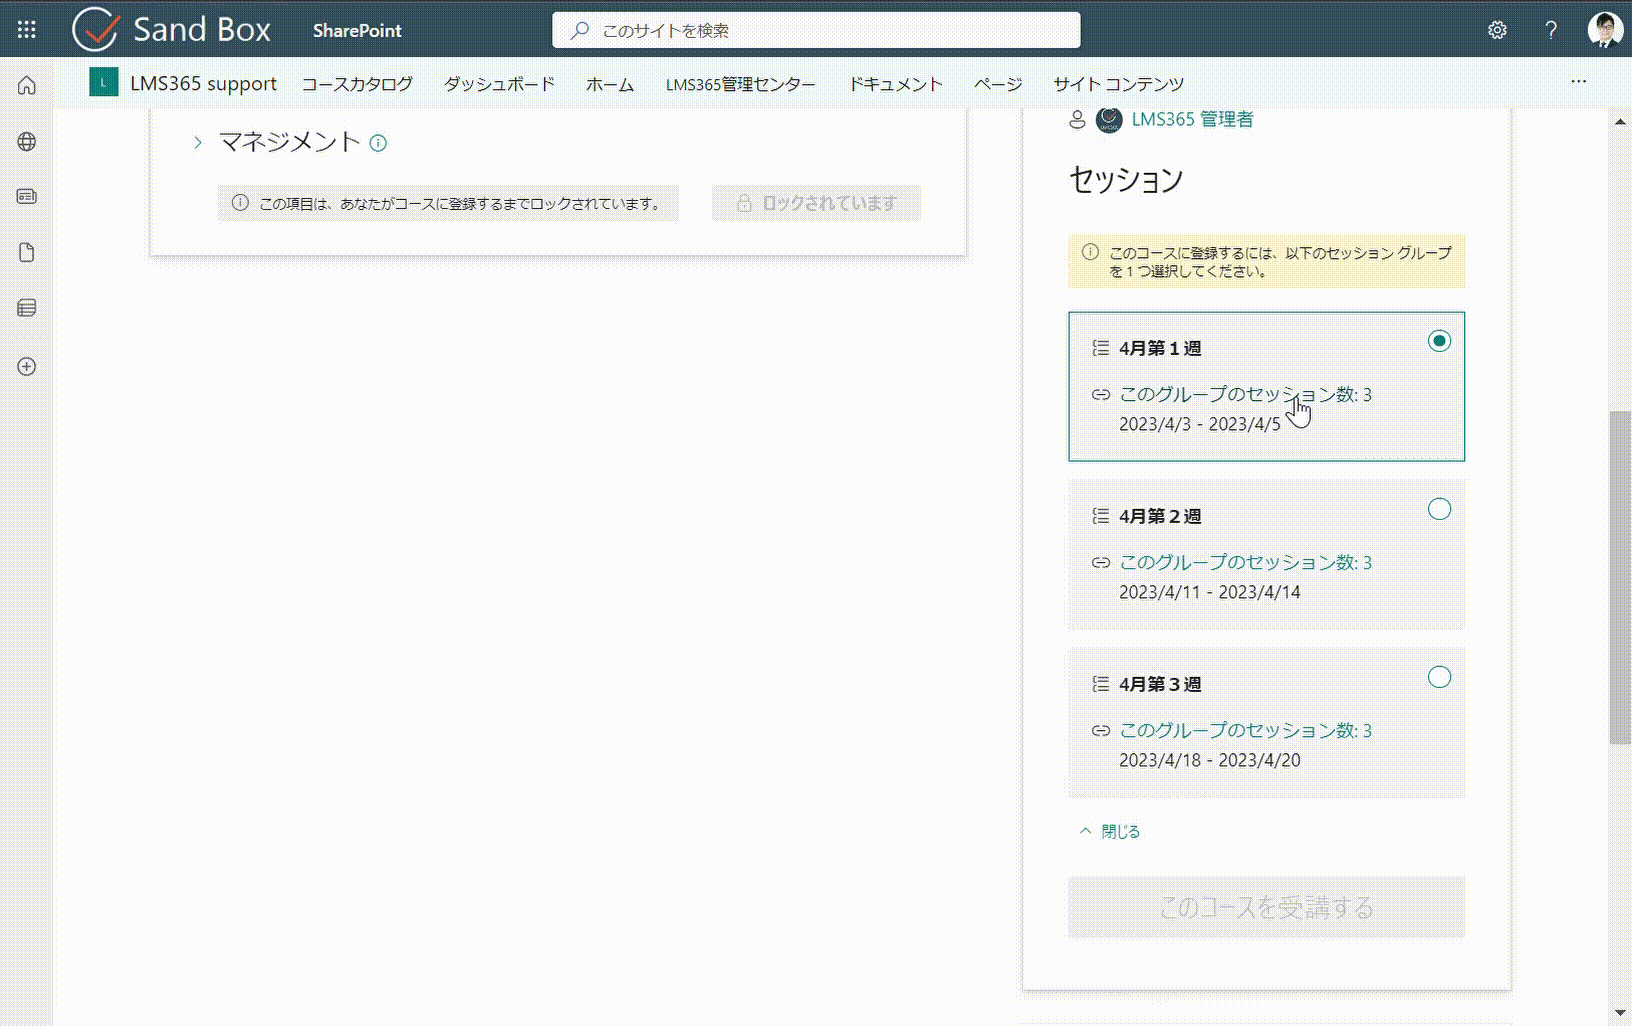Open session count link in 4月第２週
This screenshot has height=1026, width=1632.
[1245, 563]
